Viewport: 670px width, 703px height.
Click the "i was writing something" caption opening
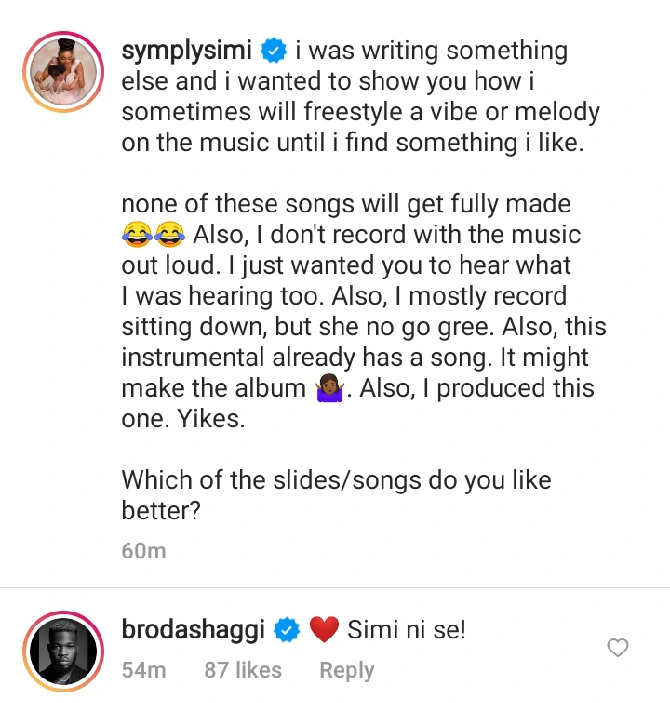coord(431,50)
